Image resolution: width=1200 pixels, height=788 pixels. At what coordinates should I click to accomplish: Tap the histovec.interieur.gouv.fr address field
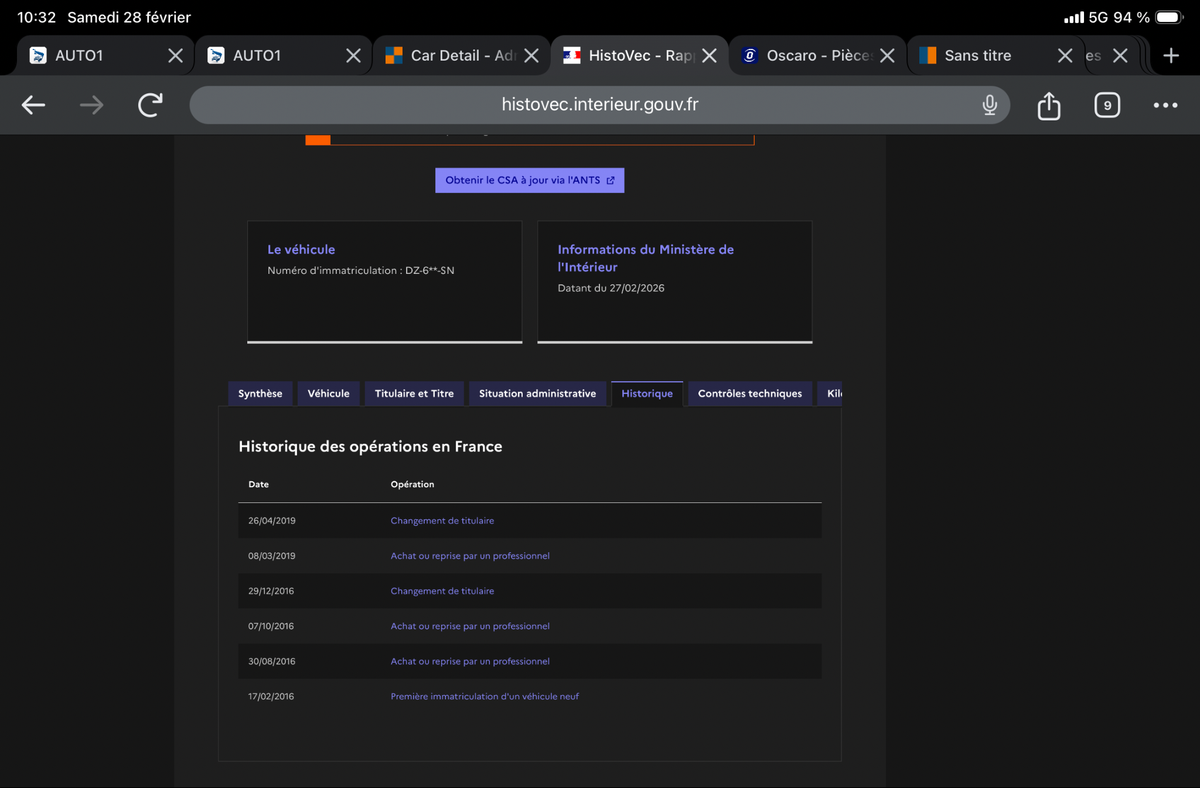(600, 105)
